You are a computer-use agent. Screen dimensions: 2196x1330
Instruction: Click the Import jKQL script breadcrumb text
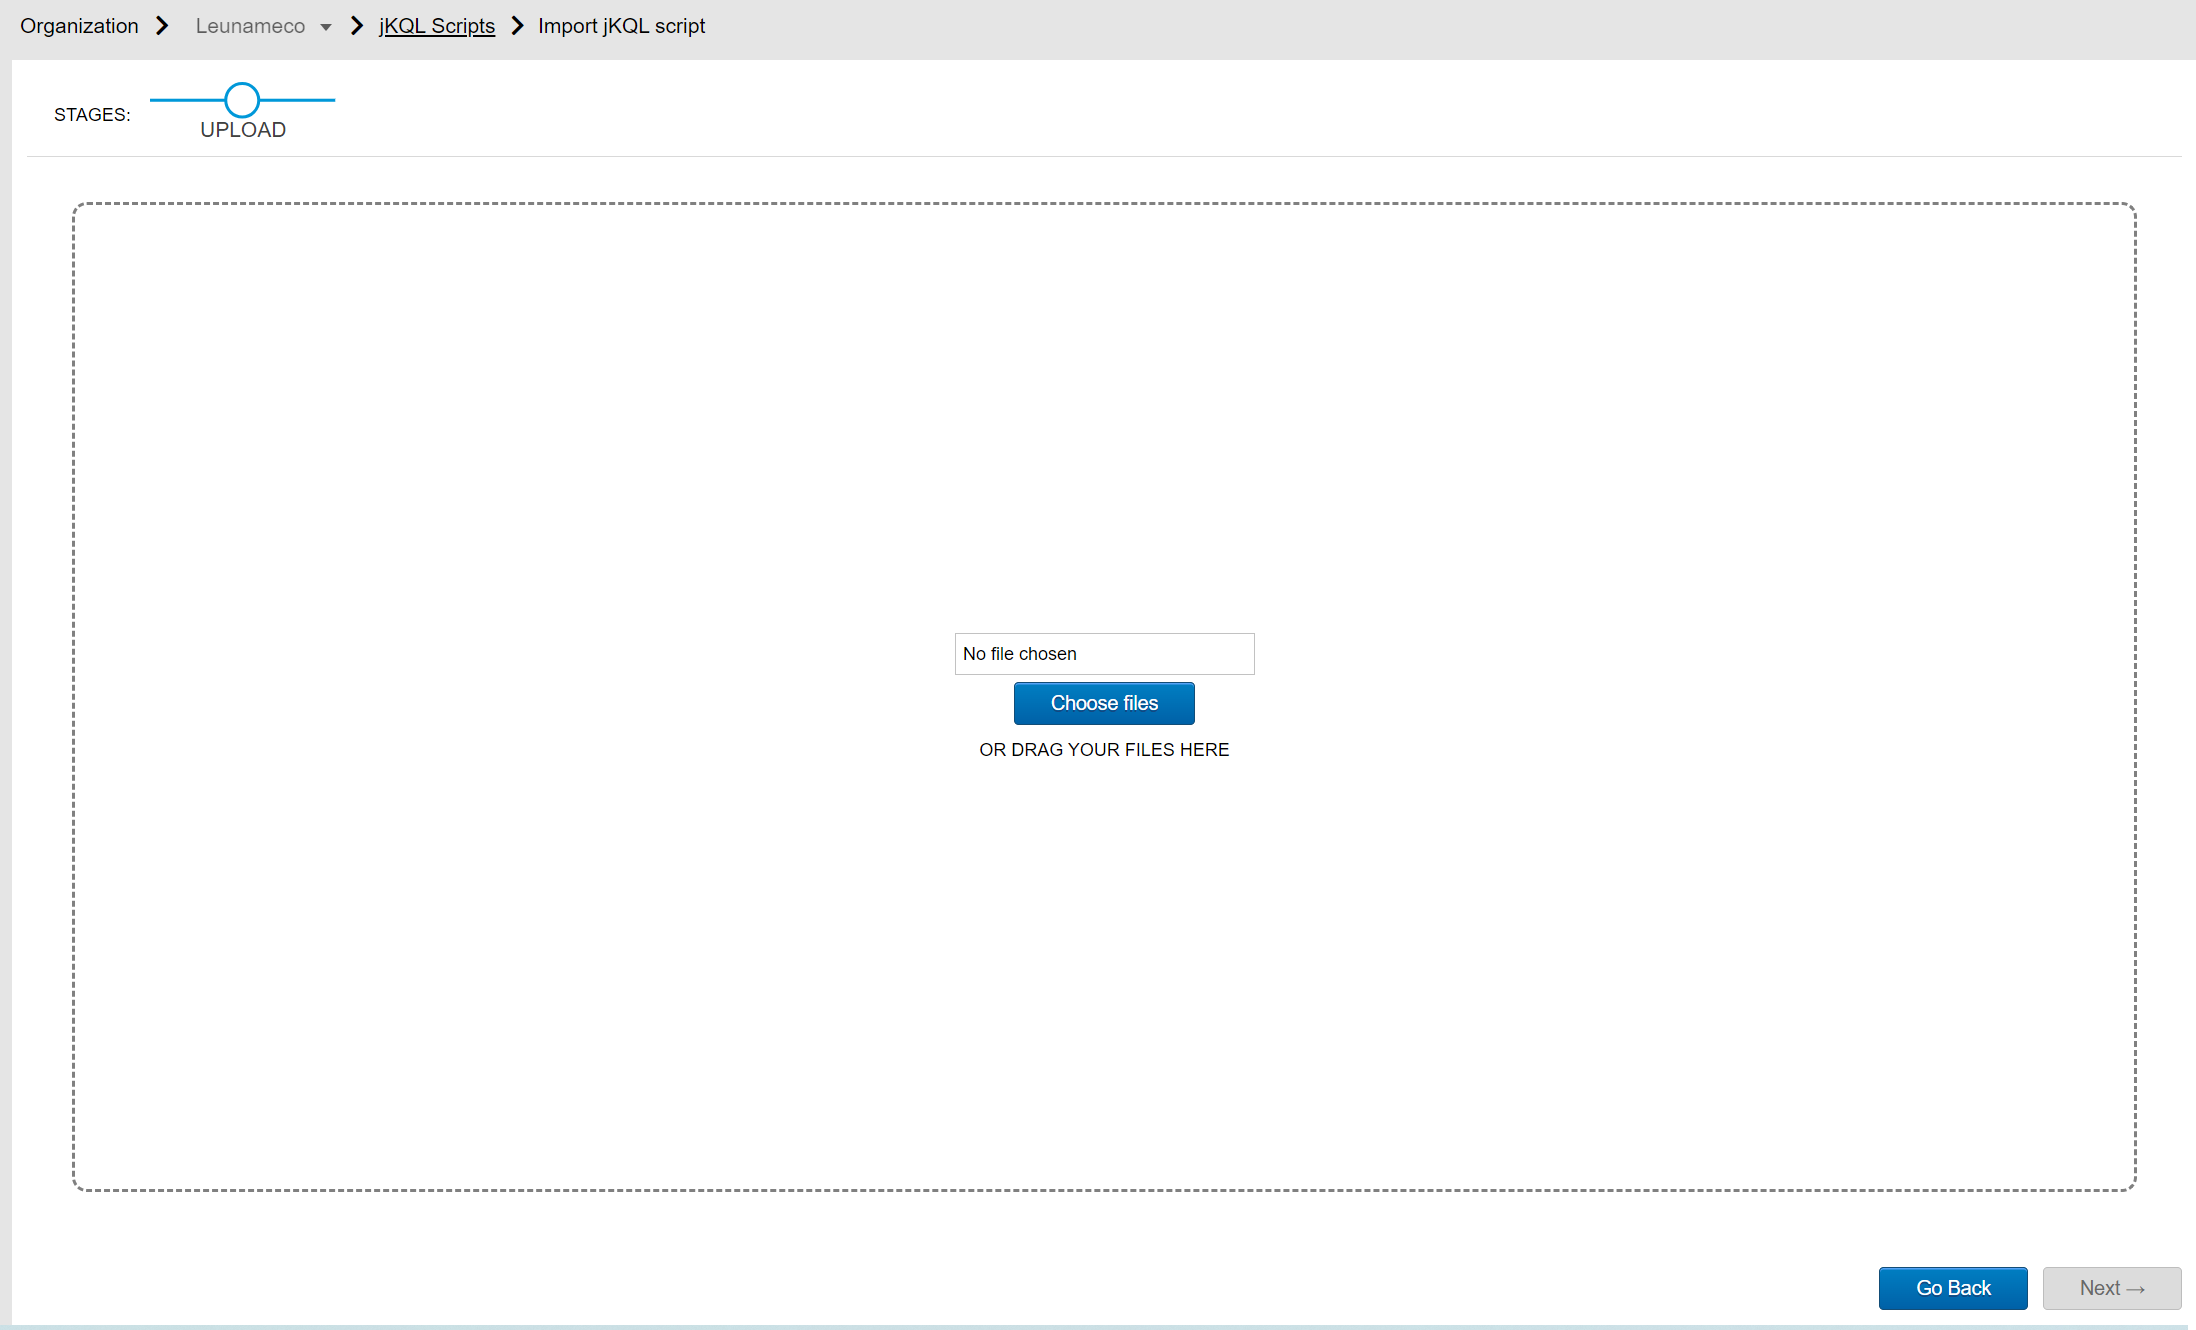(x=622, y=26)
